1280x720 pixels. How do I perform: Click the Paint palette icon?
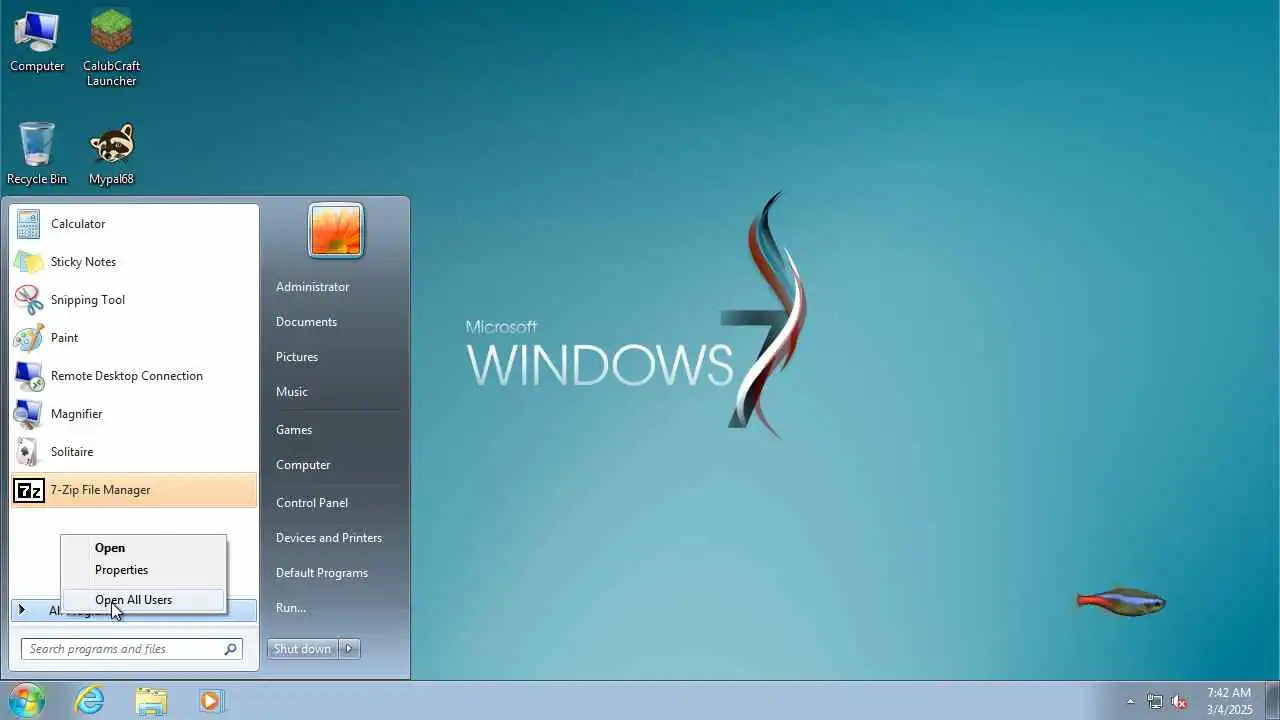[x=28, y=338]
